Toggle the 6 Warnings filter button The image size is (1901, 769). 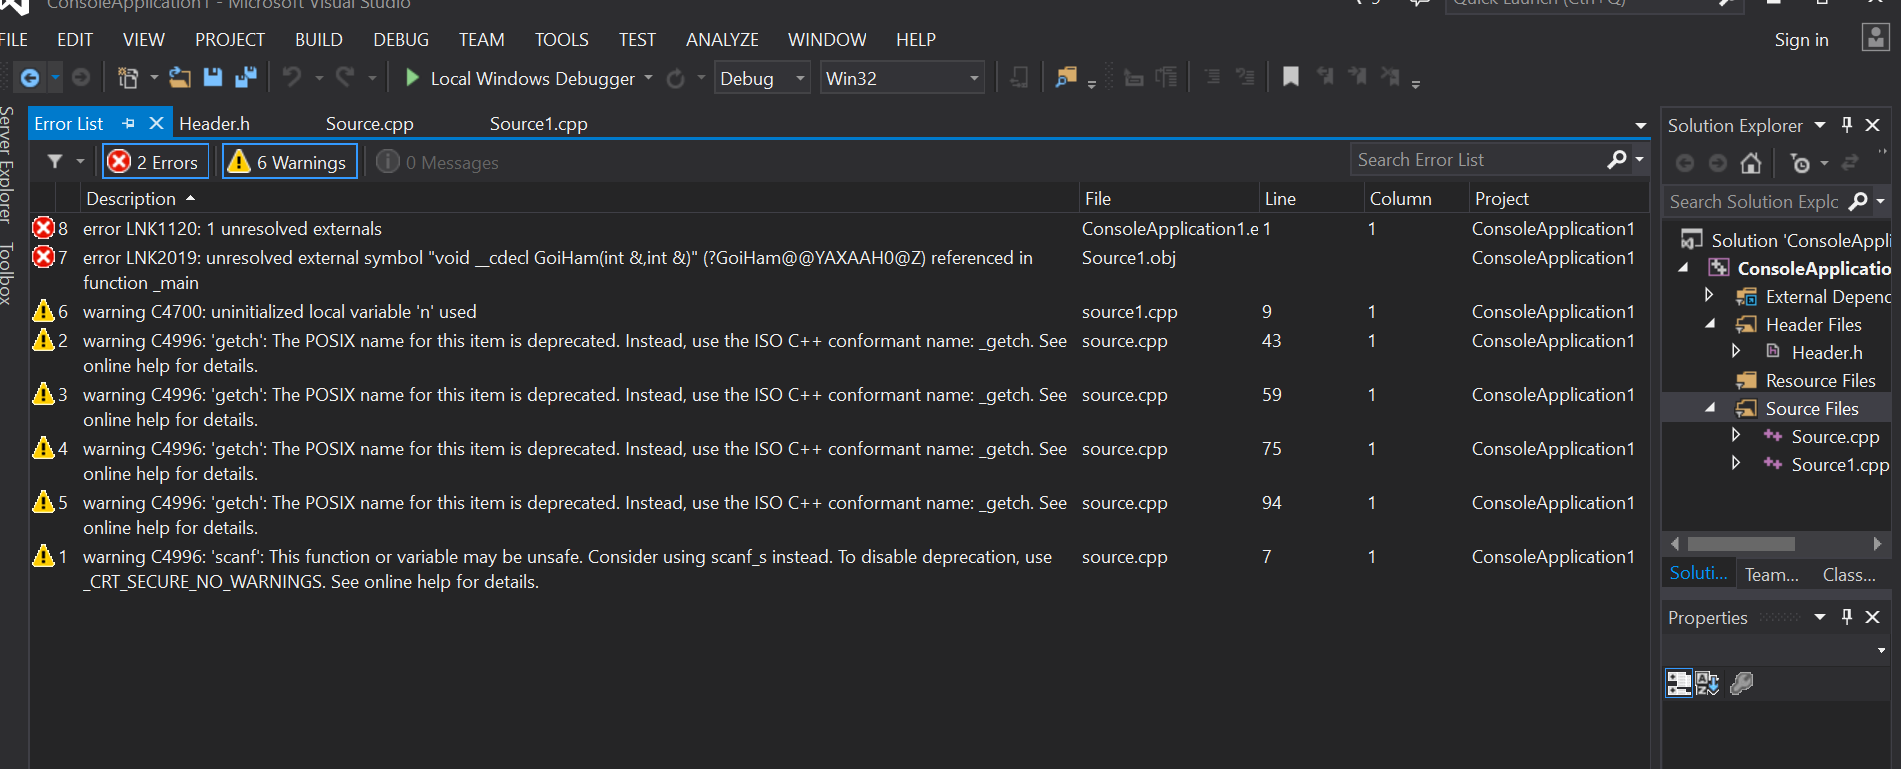(290, 162)
